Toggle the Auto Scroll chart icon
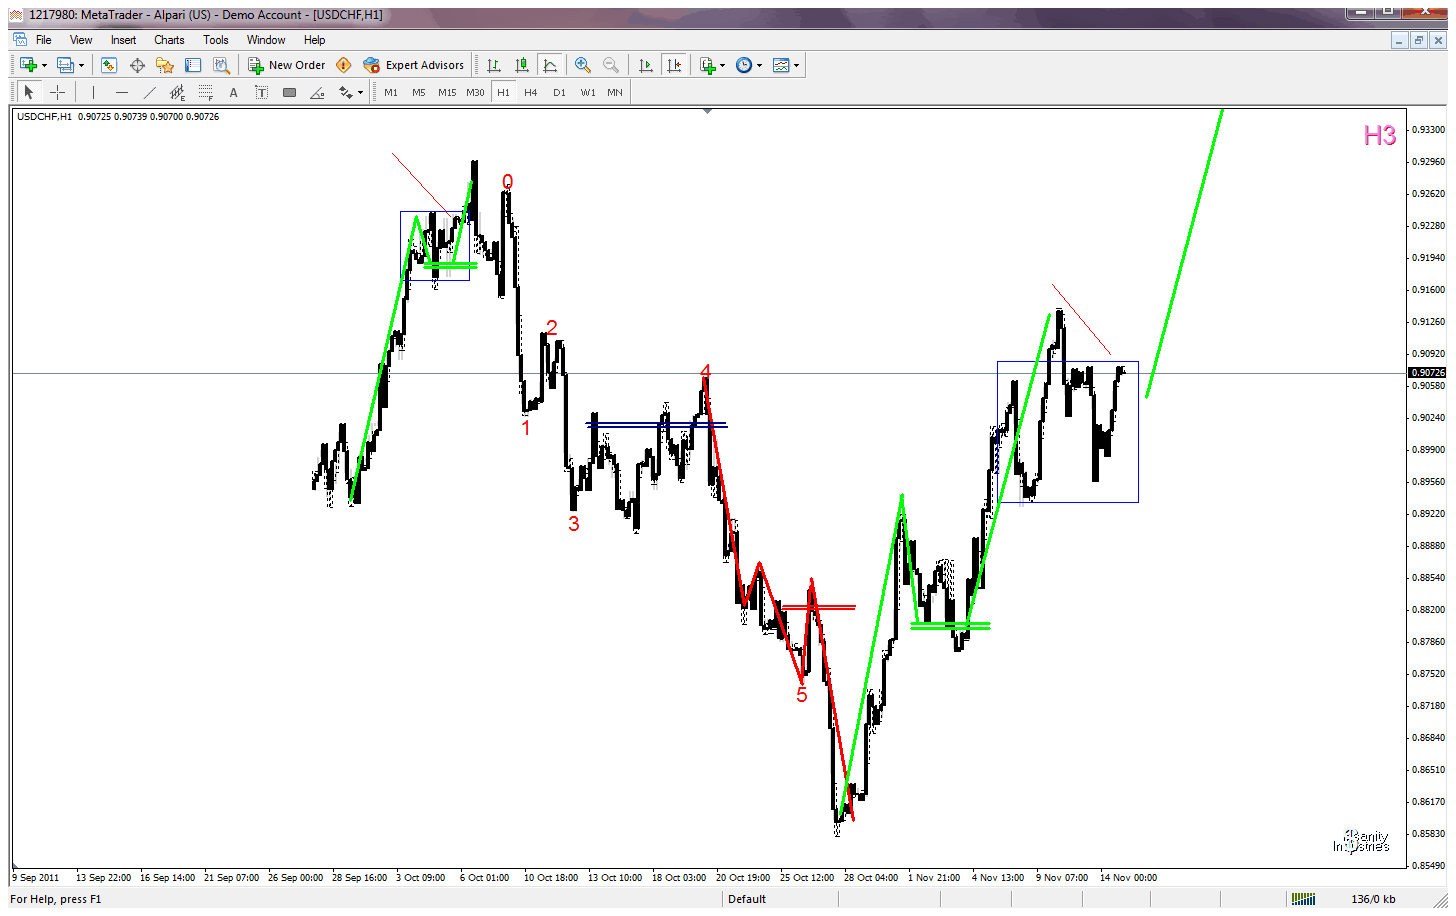1456x916 pixels. (646, 65)
